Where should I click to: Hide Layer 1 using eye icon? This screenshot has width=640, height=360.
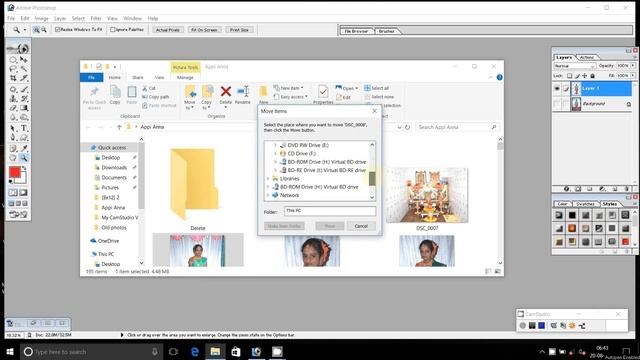(x=557, y=89)
